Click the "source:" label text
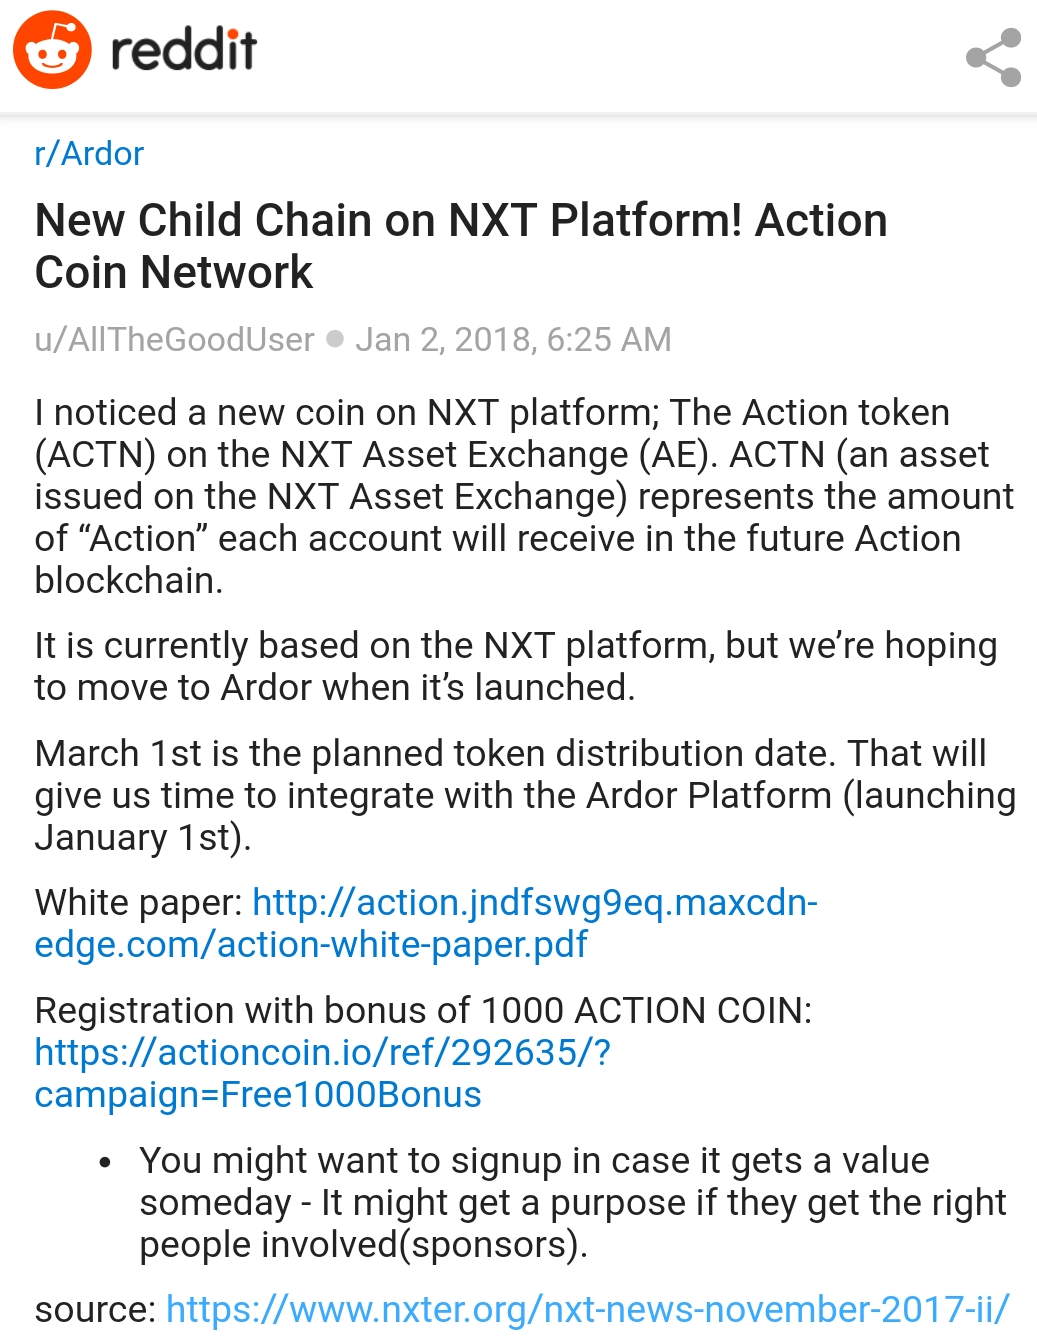The width and height of the screenshot is (1037, 1343). tap(95, 1309)
